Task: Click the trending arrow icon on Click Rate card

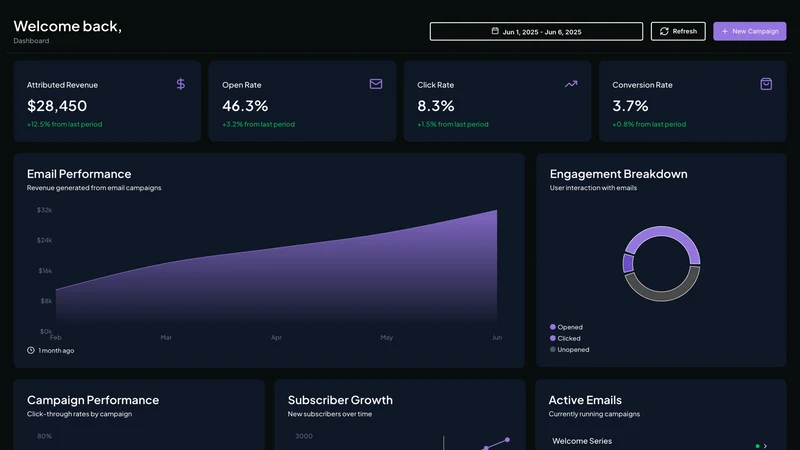Action: tap(571, 84)
